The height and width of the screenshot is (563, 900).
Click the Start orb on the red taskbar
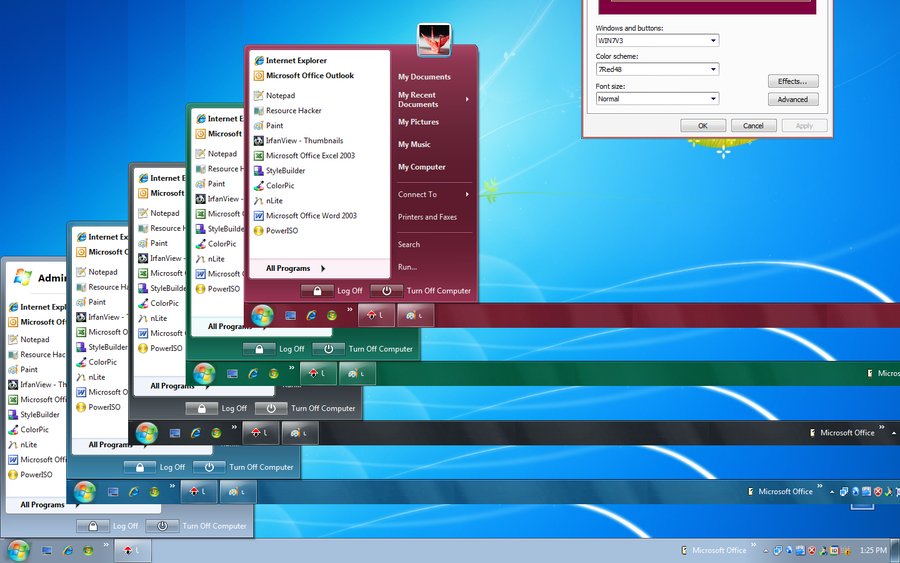[x=262, y=315]
